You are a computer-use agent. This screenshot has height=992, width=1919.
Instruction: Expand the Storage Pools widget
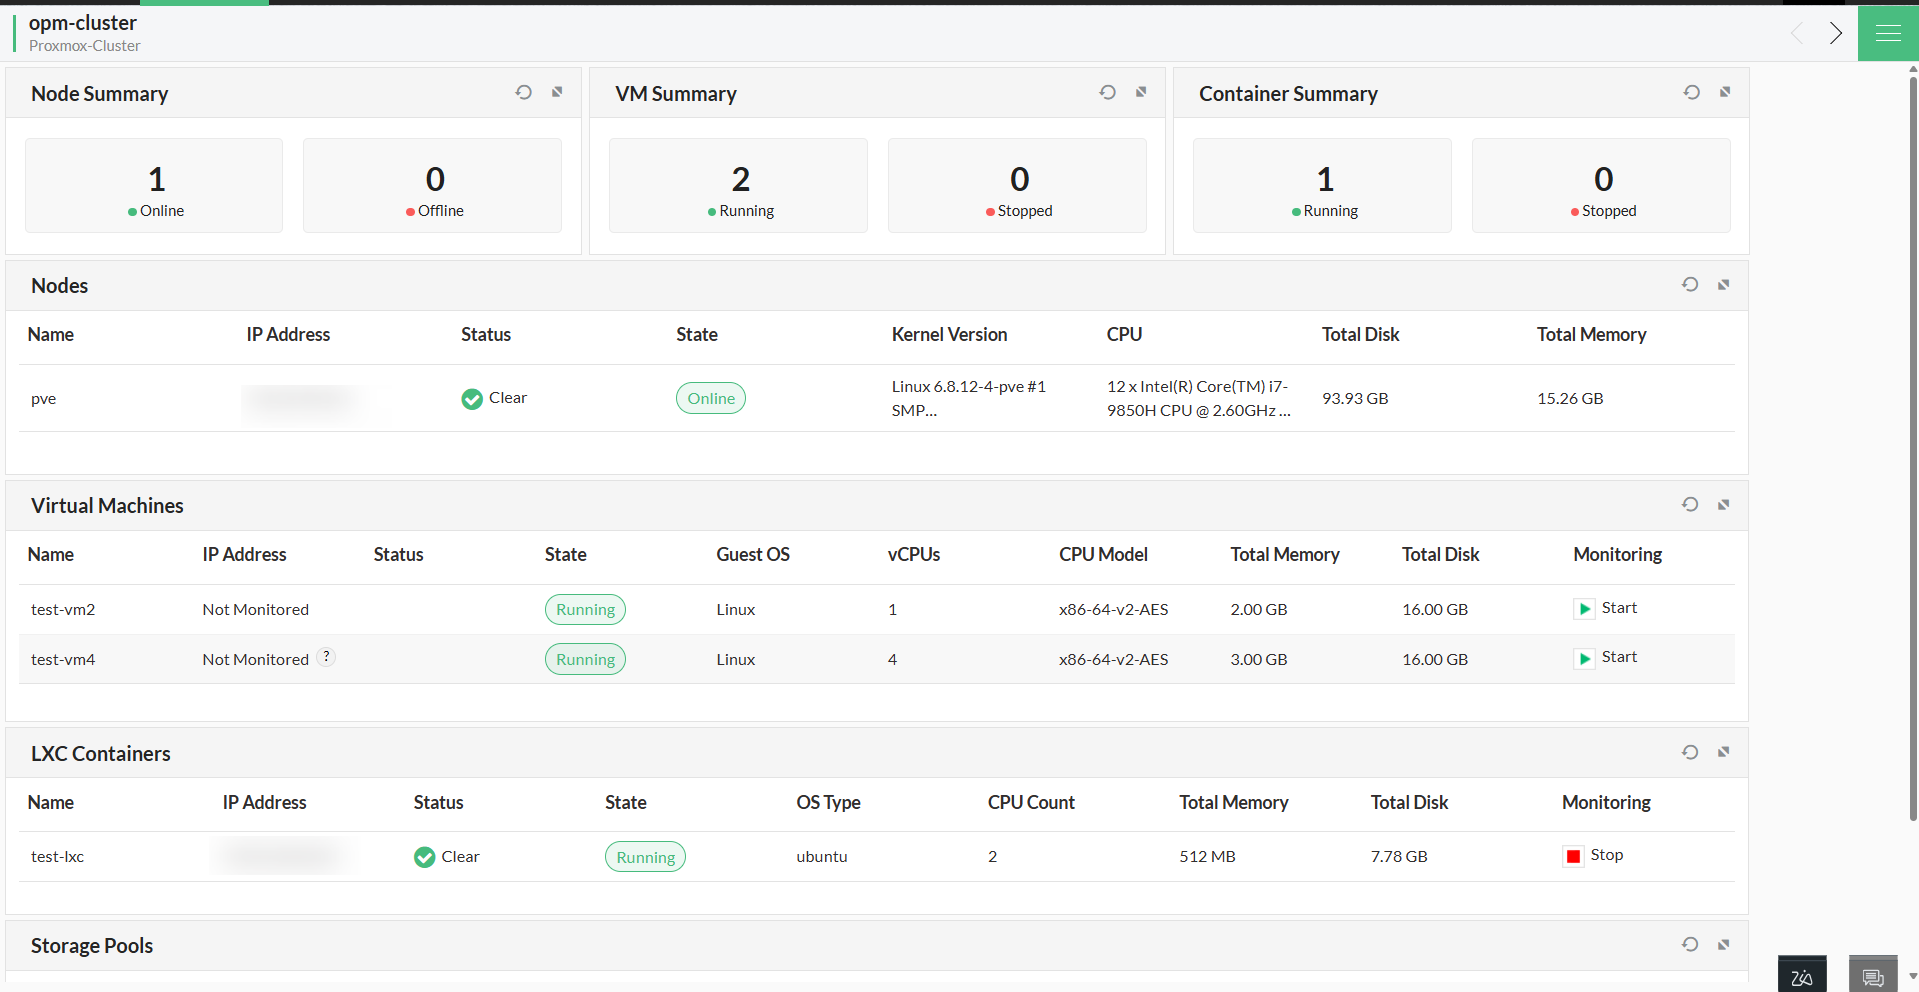tap(1724, 944)
